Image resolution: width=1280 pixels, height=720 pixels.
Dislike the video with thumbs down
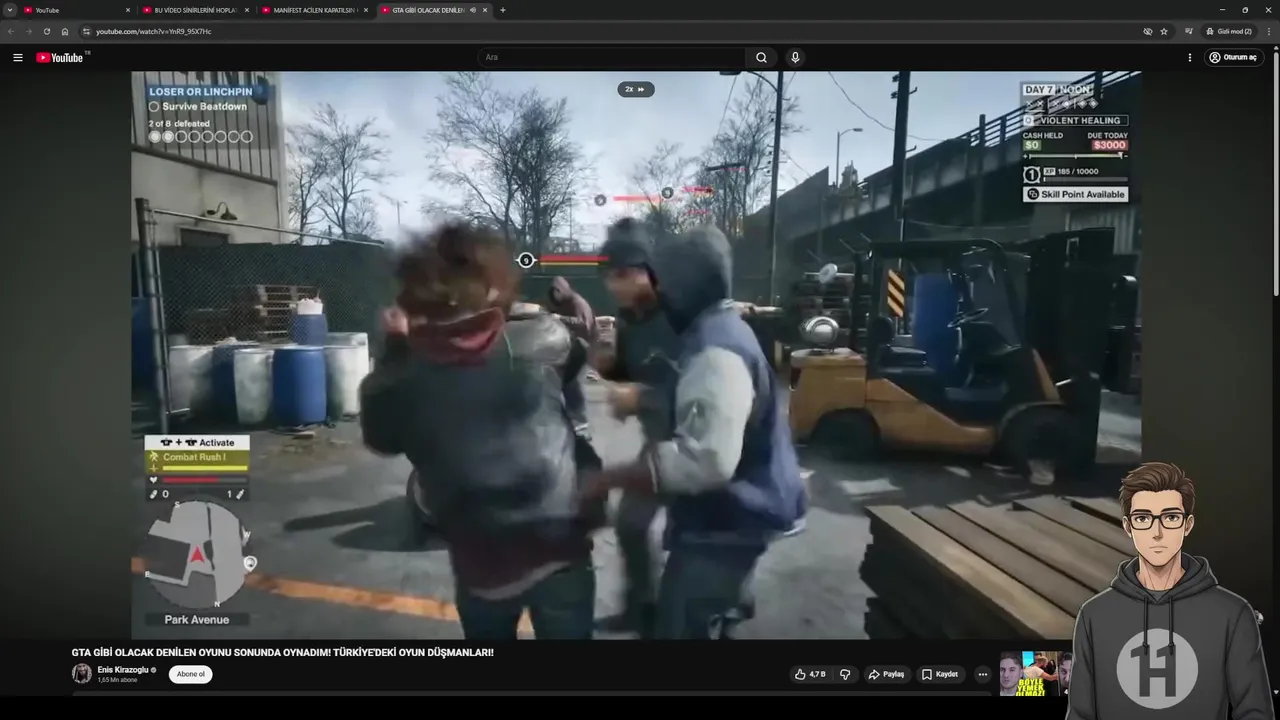(x=845, y=674)
